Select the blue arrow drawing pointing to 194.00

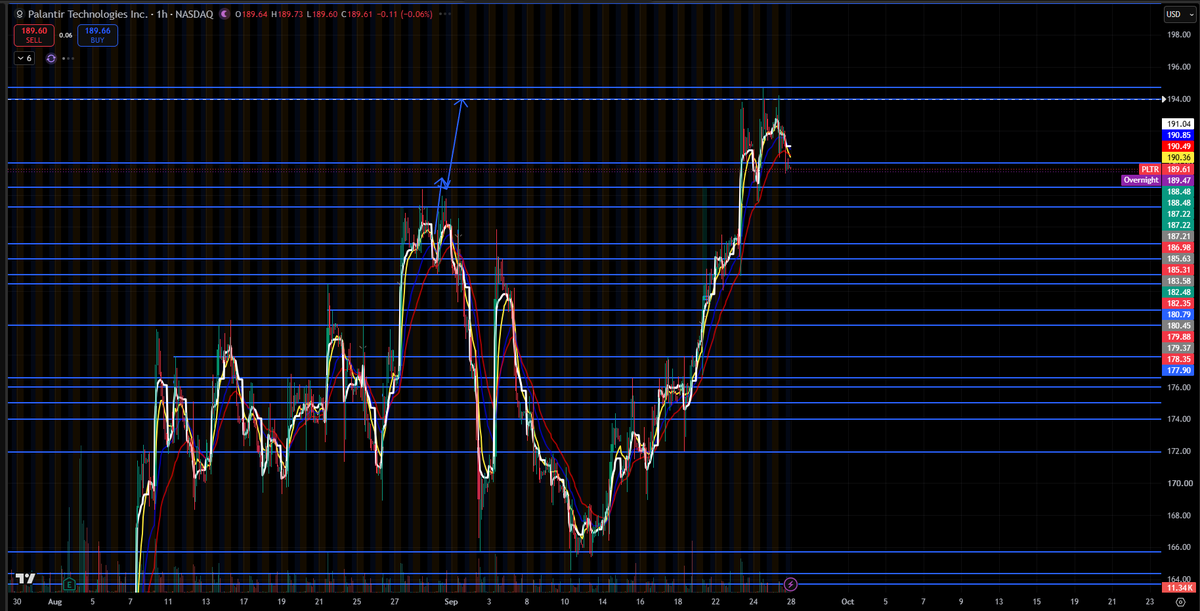[452, 142]
